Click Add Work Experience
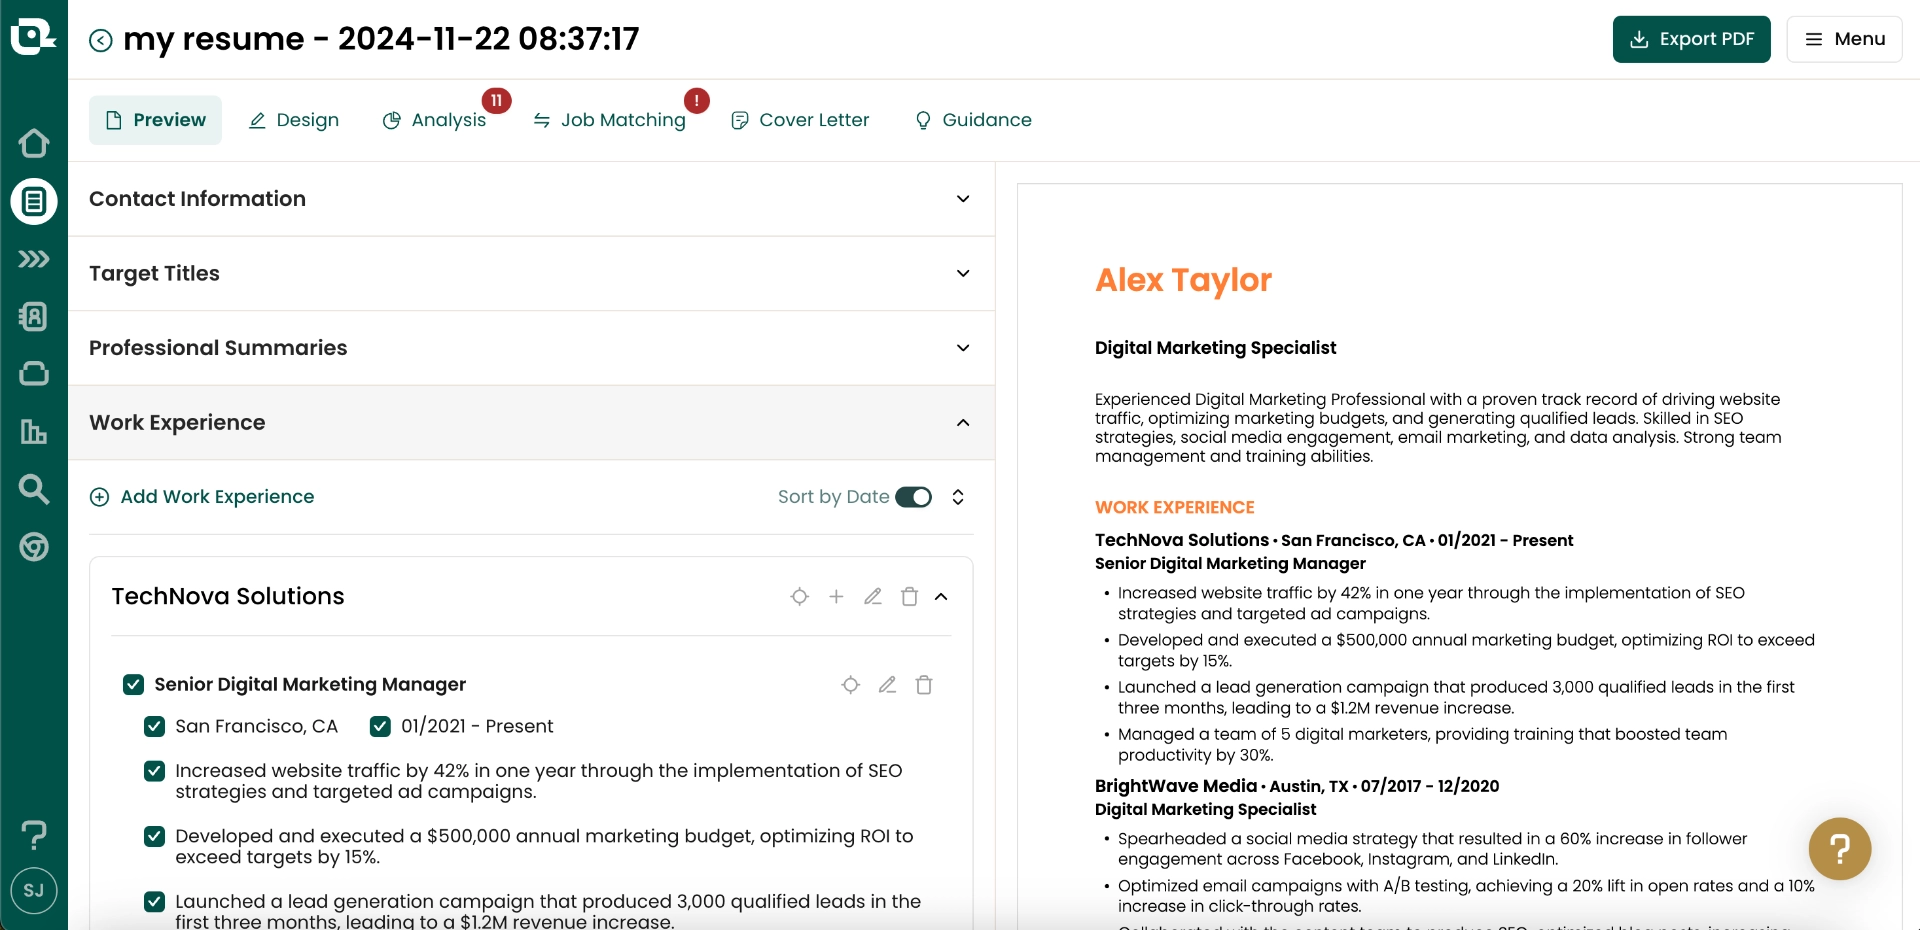Viewport: 1920px width, 930px height. [x=202, y=497]
